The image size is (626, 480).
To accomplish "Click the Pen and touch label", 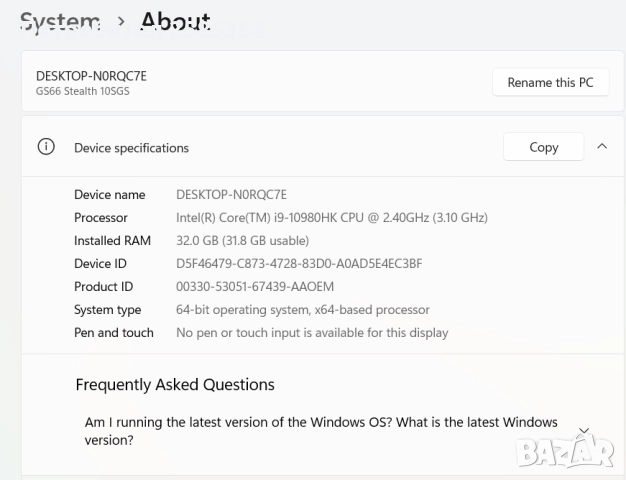I will 114,333.
